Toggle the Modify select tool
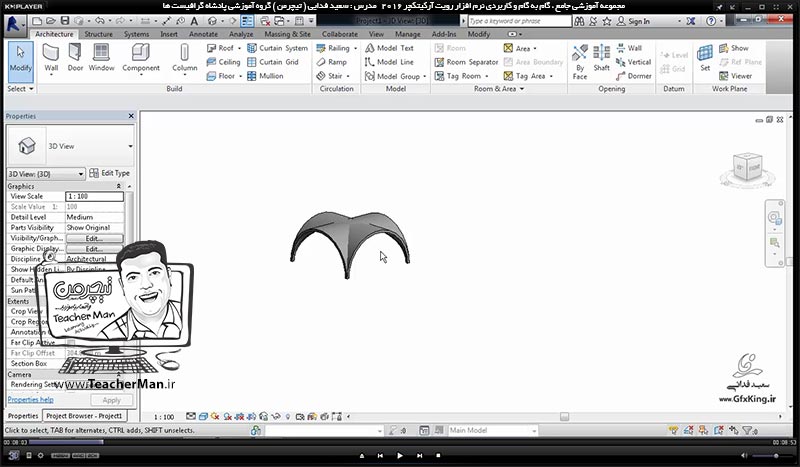This screenshot has width=800, height=467. point(20,61)
